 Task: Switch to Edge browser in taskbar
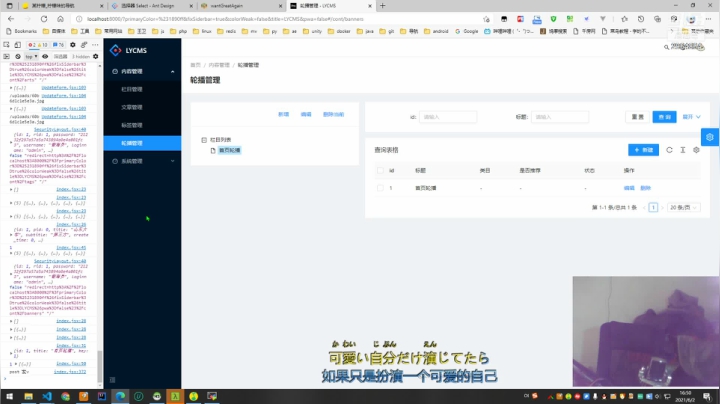pyautogui.click(x=120, y=396)
